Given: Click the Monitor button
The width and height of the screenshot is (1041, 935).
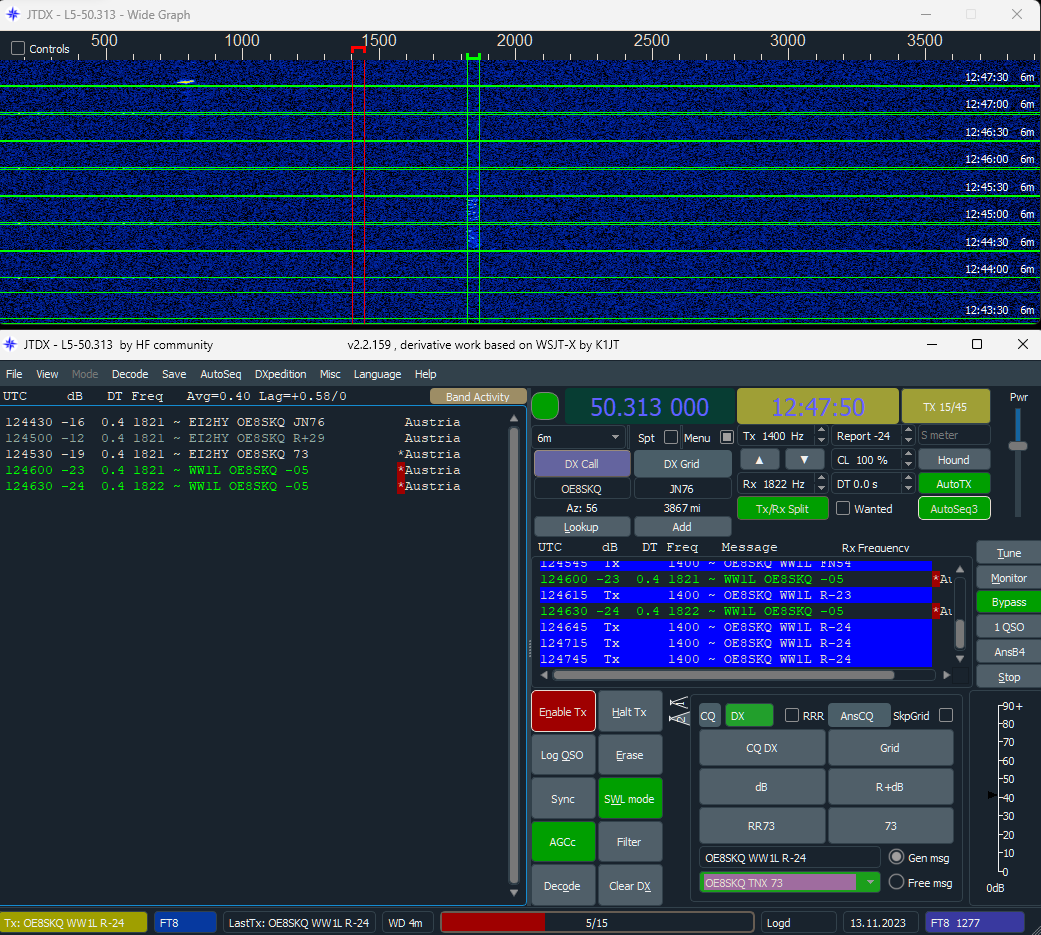Looking at the screenshot, I should [1008, 578].
